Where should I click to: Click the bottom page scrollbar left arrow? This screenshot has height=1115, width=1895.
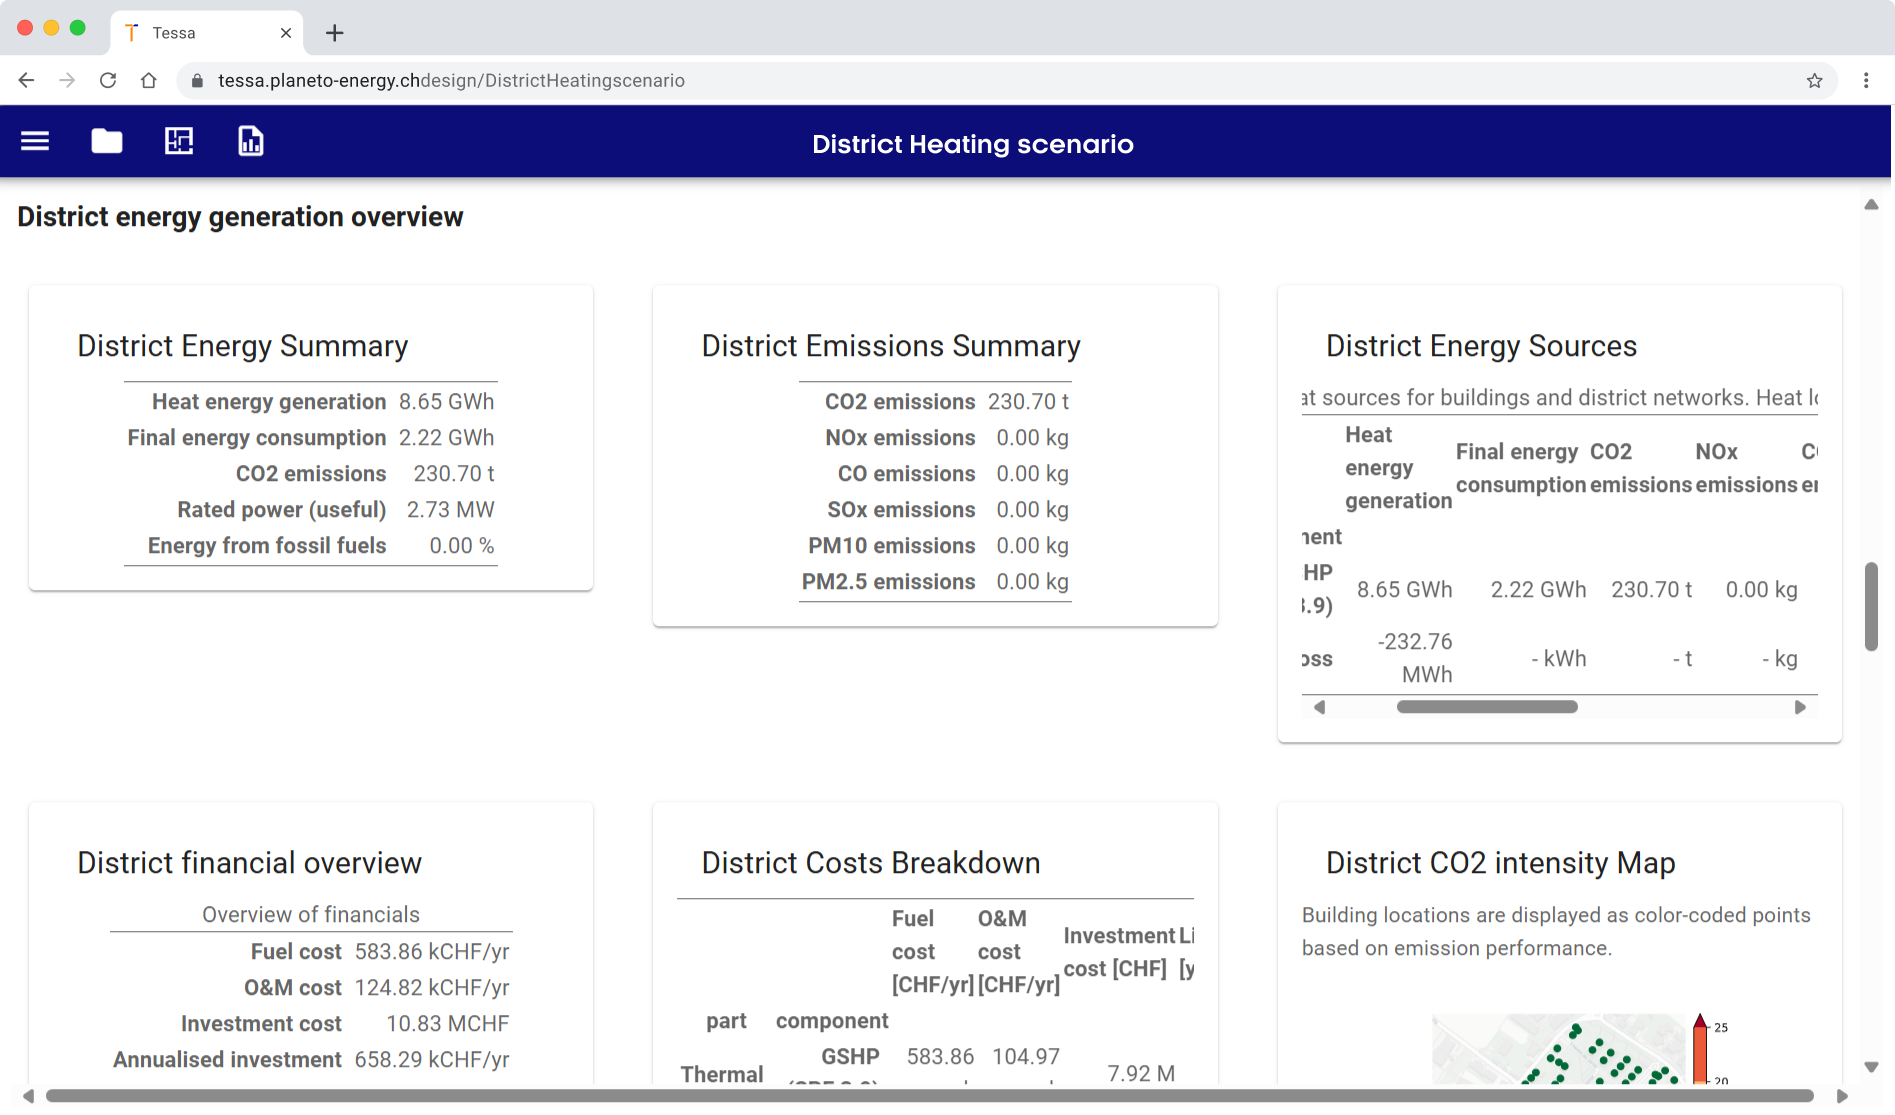(x=28, y=1096)
